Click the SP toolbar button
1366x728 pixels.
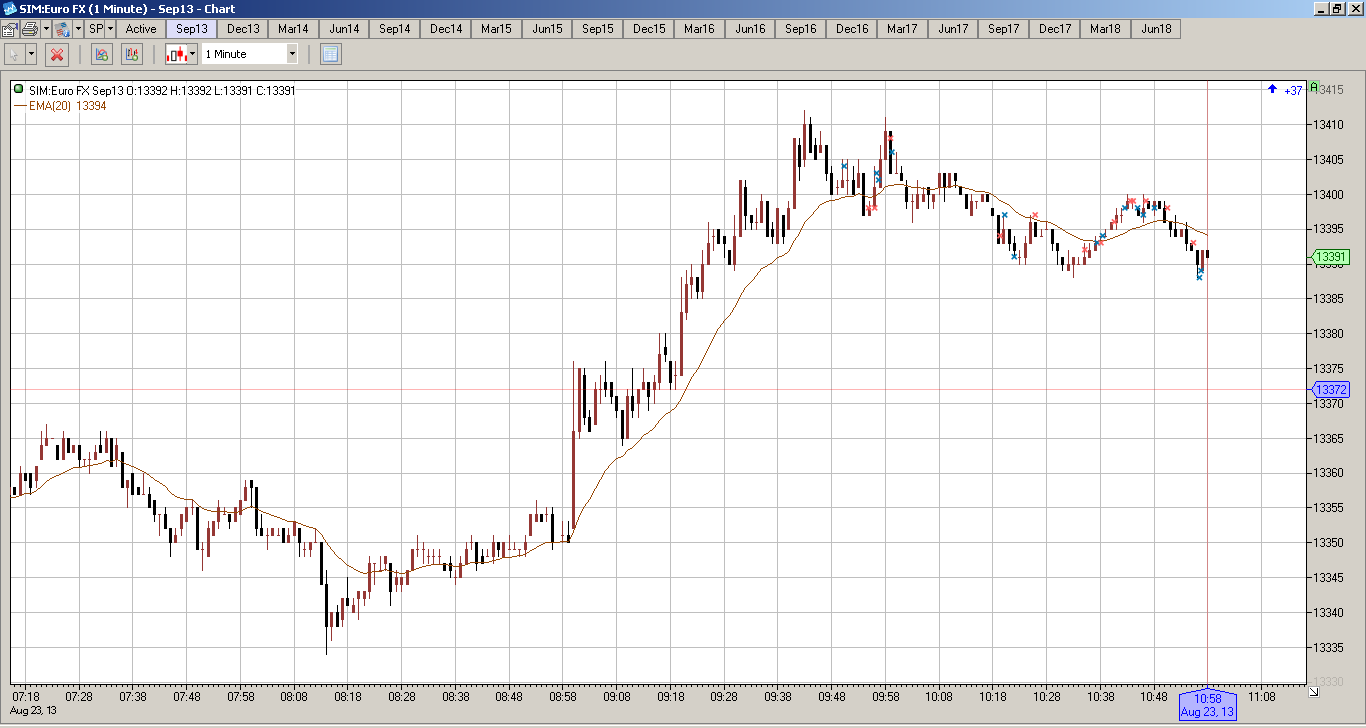point(96,29)
